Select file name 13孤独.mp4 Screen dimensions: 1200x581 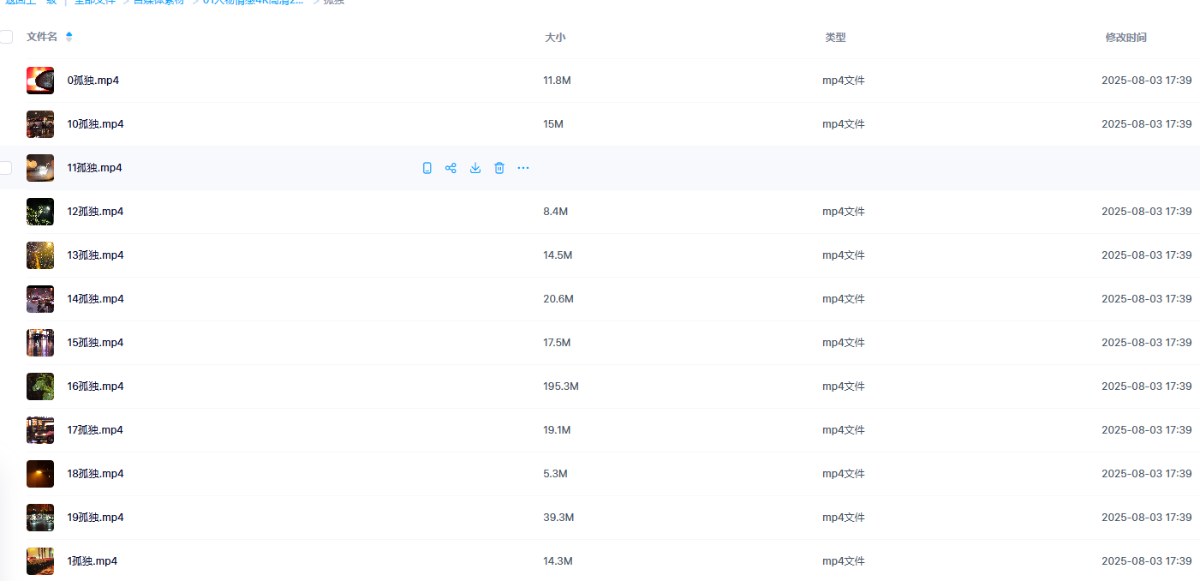tap(95, 255)
